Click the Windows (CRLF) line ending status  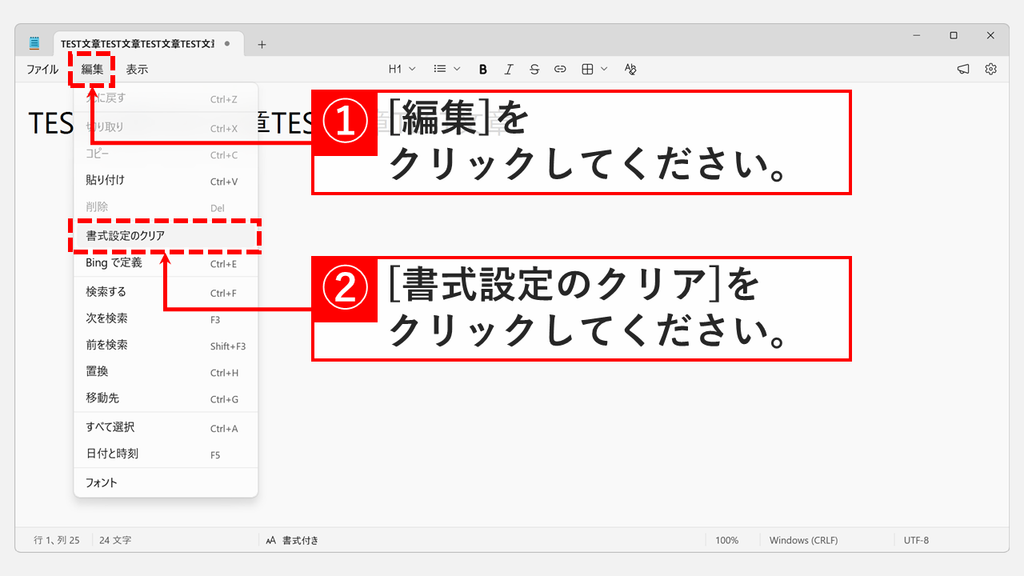pyautogui.click(x=803, y=540)
